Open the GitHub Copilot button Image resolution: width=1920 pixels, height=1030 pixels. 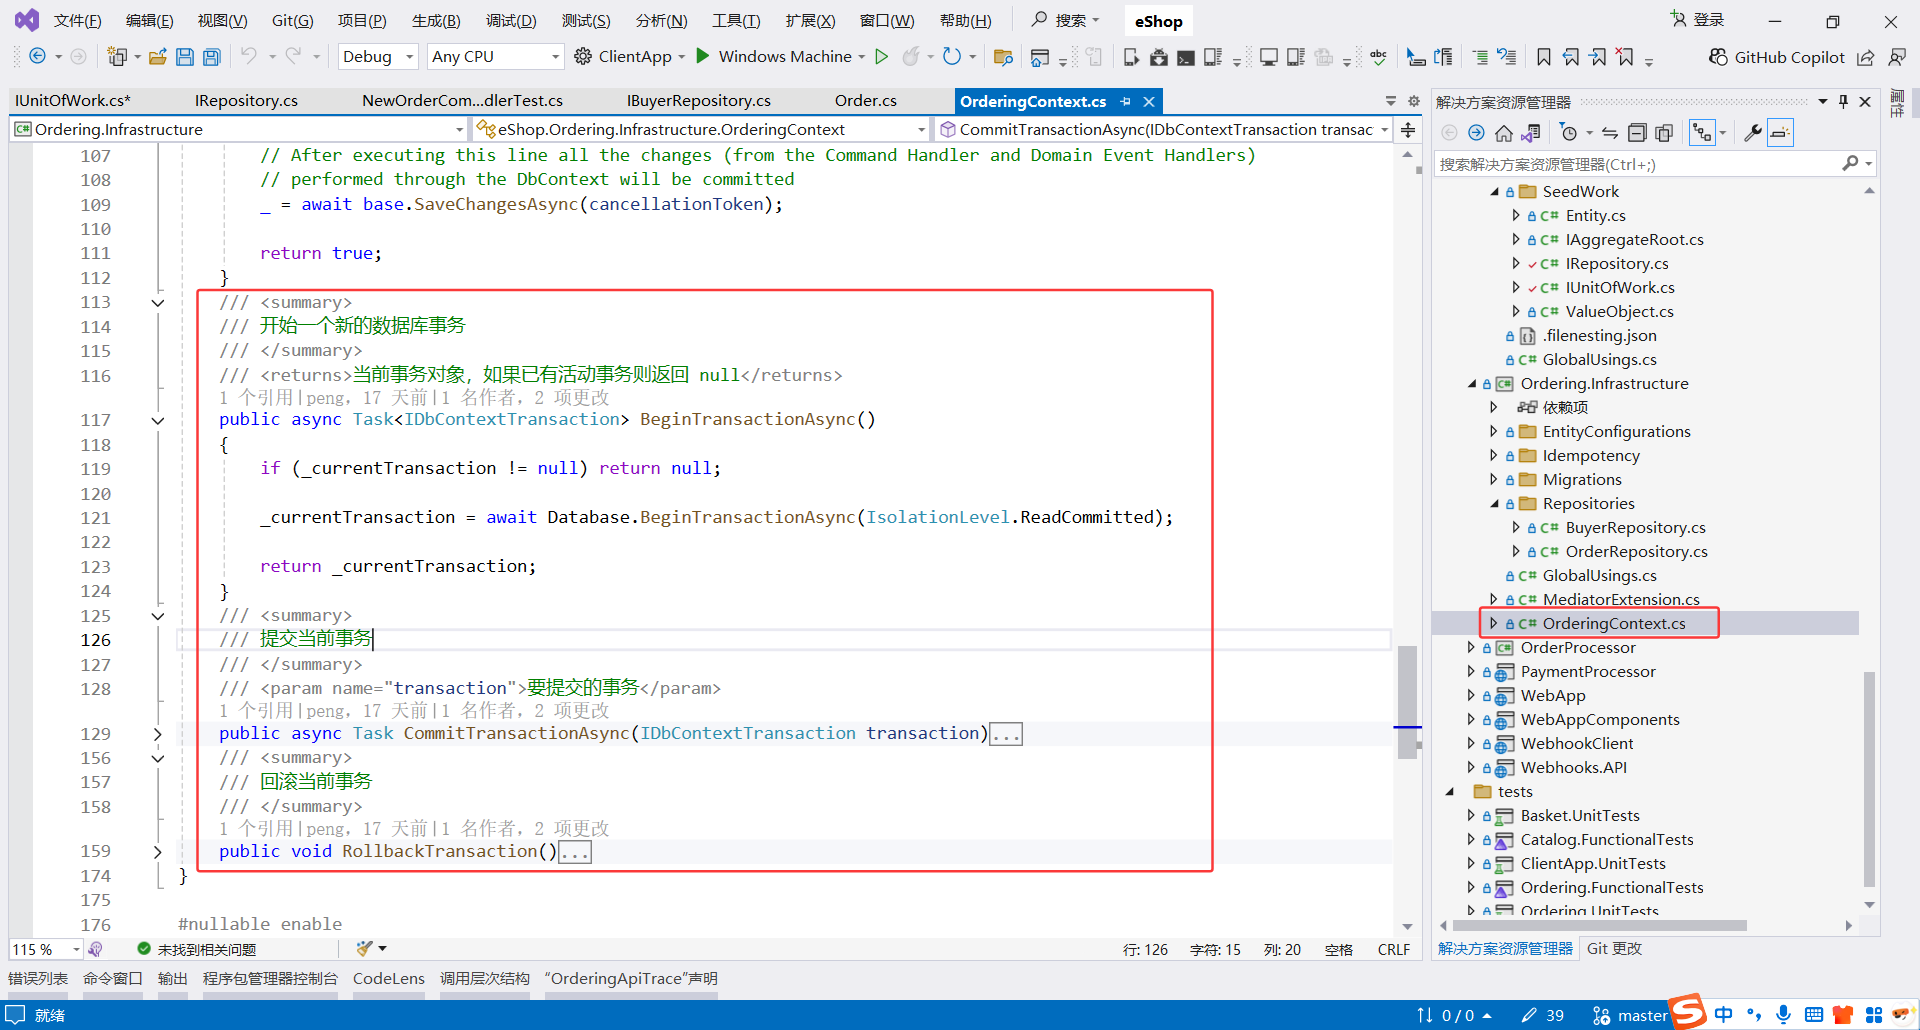[1776, 57]
